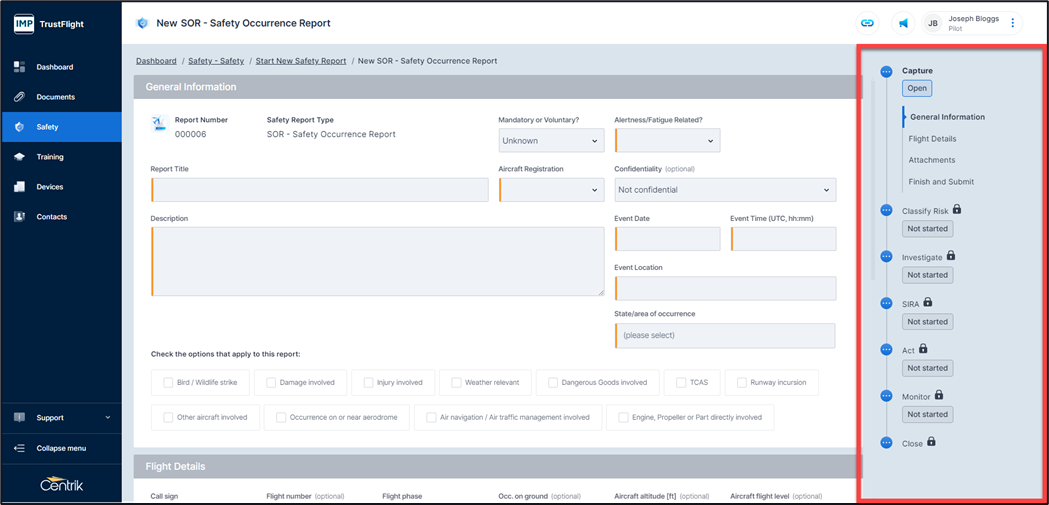The width and height of the screenshot is (1049, 505).
Task: Expand the Confidentiality dropdown
Action: [x=725, y=190]
